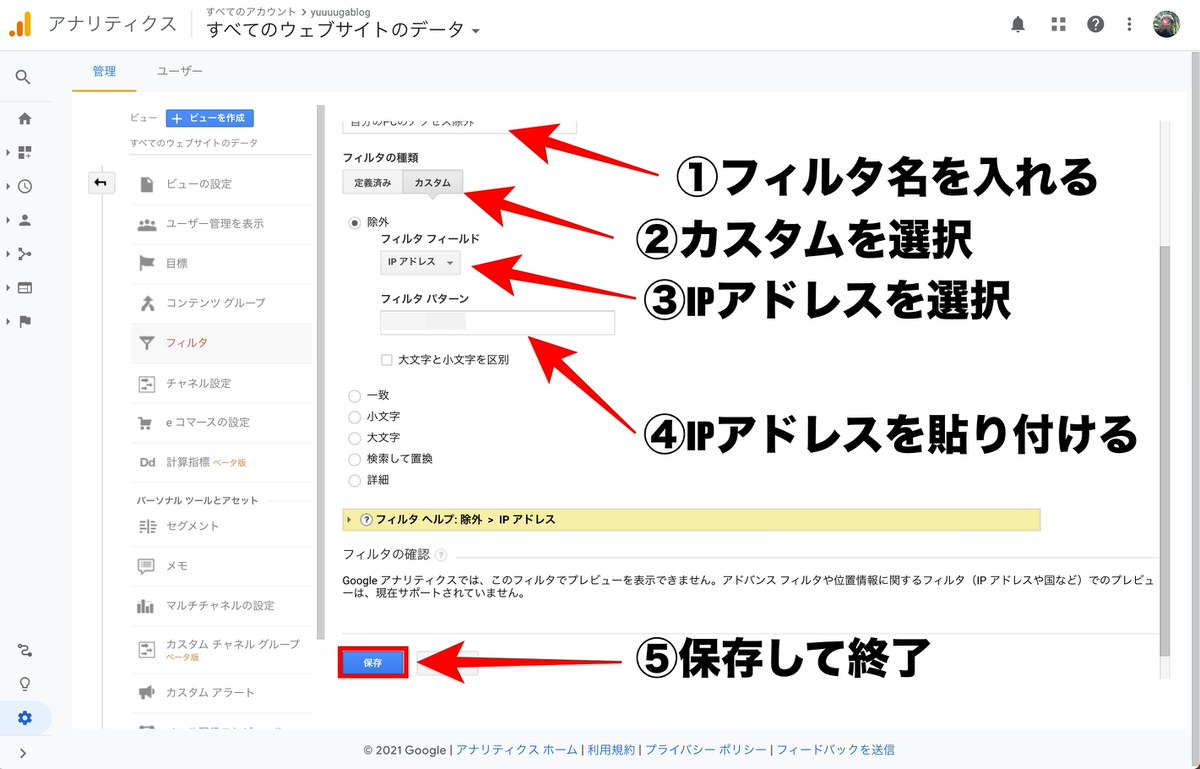The width and height of the screenshot is (1200, 769).
Task: Open メモ menu item
Action: (221, 566)
